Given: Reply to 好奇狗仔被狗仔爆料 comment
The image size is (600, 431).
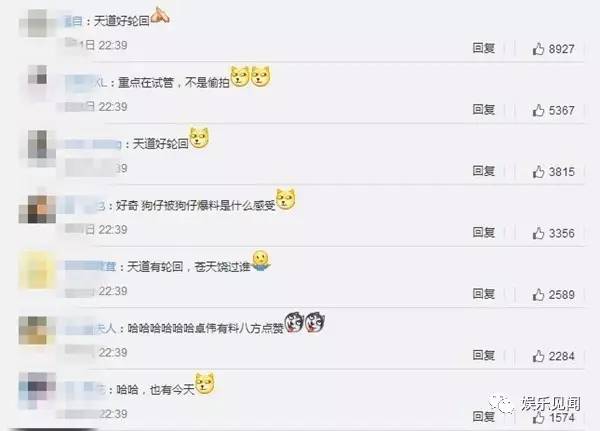Looking at the screenshot, I should [x=484, y=232].
